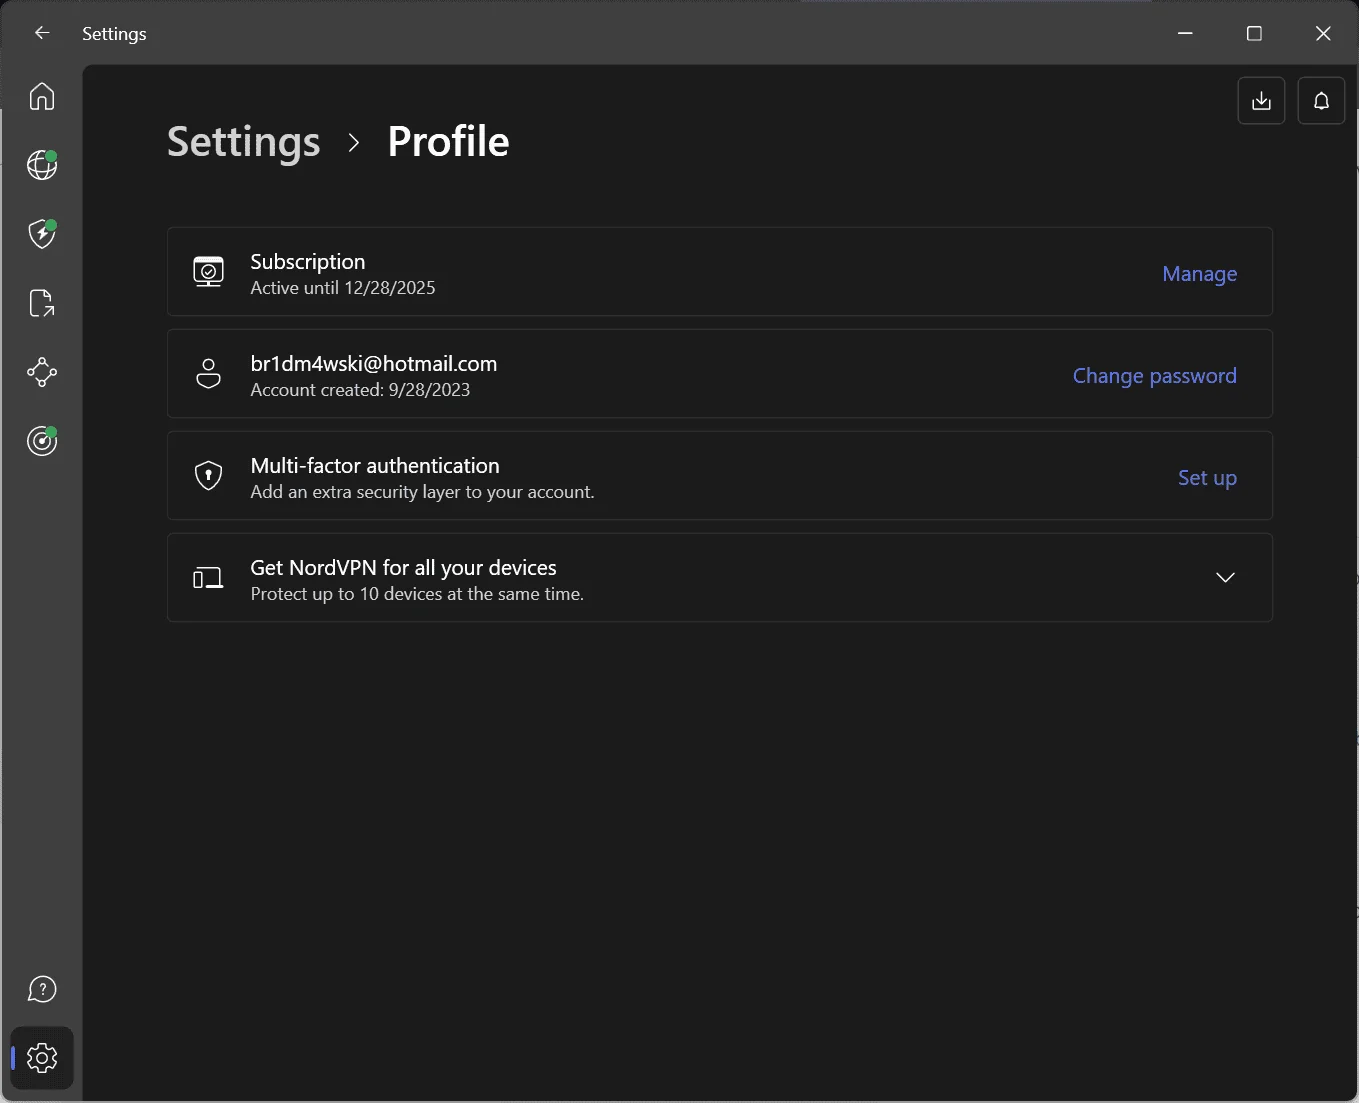Select the Multi-factor authentication row
The image size is (1359, 1103).
click(719, 475)
